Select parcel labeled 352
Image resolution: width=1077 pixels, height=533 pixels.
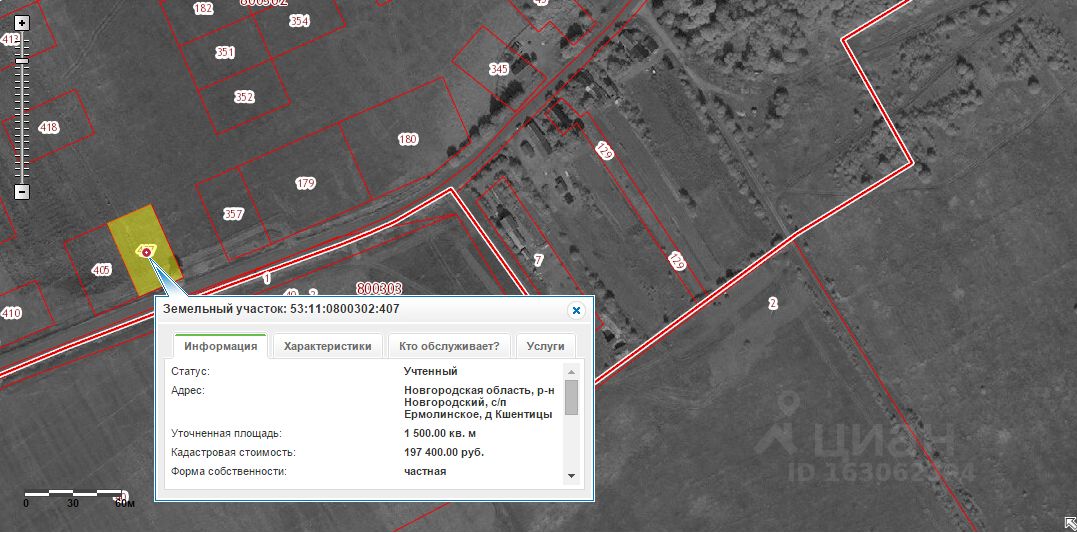[244, 97]
